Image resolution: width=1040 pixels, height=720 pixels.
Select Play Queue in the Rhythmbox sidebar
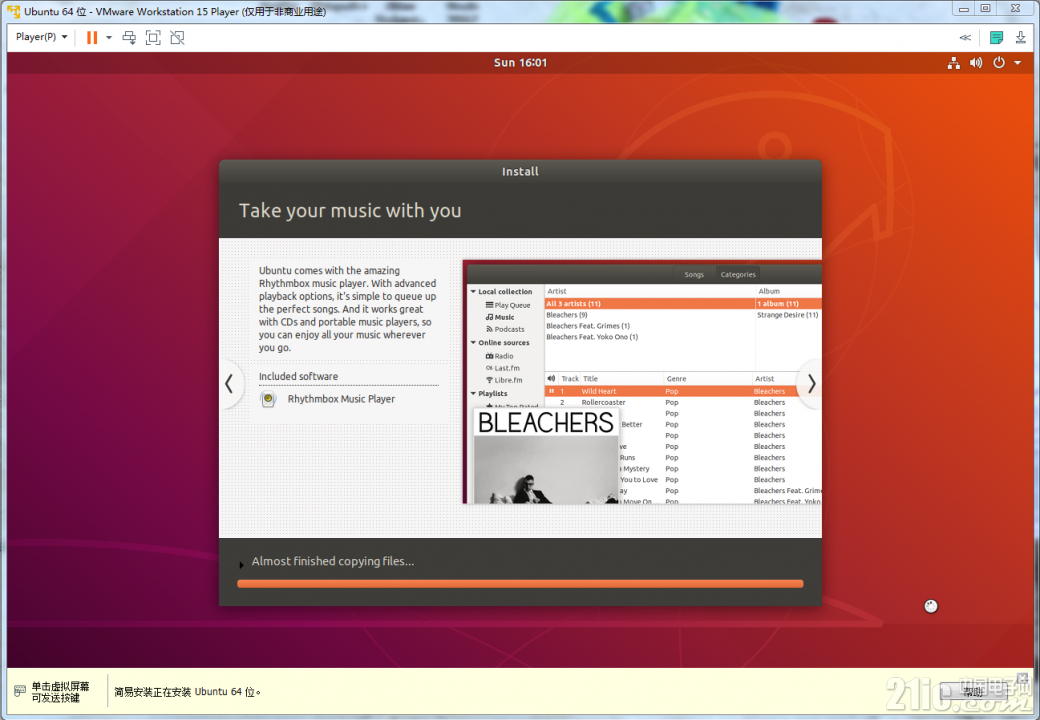[x=508, y=305]
